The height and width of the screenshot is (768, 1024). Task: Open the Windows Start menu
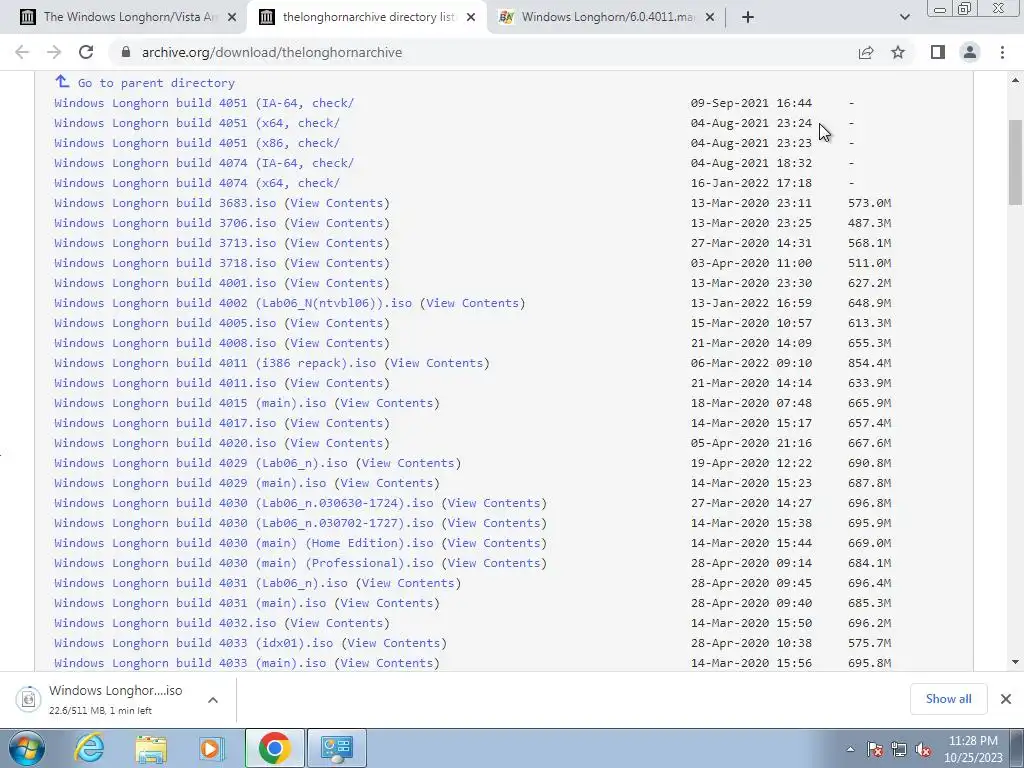[27, 748]
